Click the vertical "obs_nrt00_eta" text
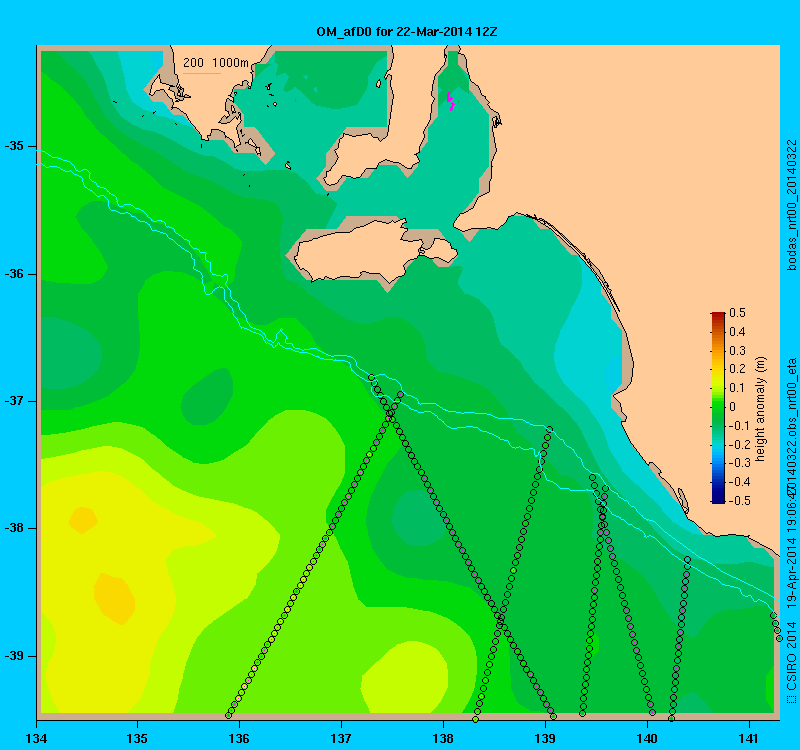 [x=791, y=397]
